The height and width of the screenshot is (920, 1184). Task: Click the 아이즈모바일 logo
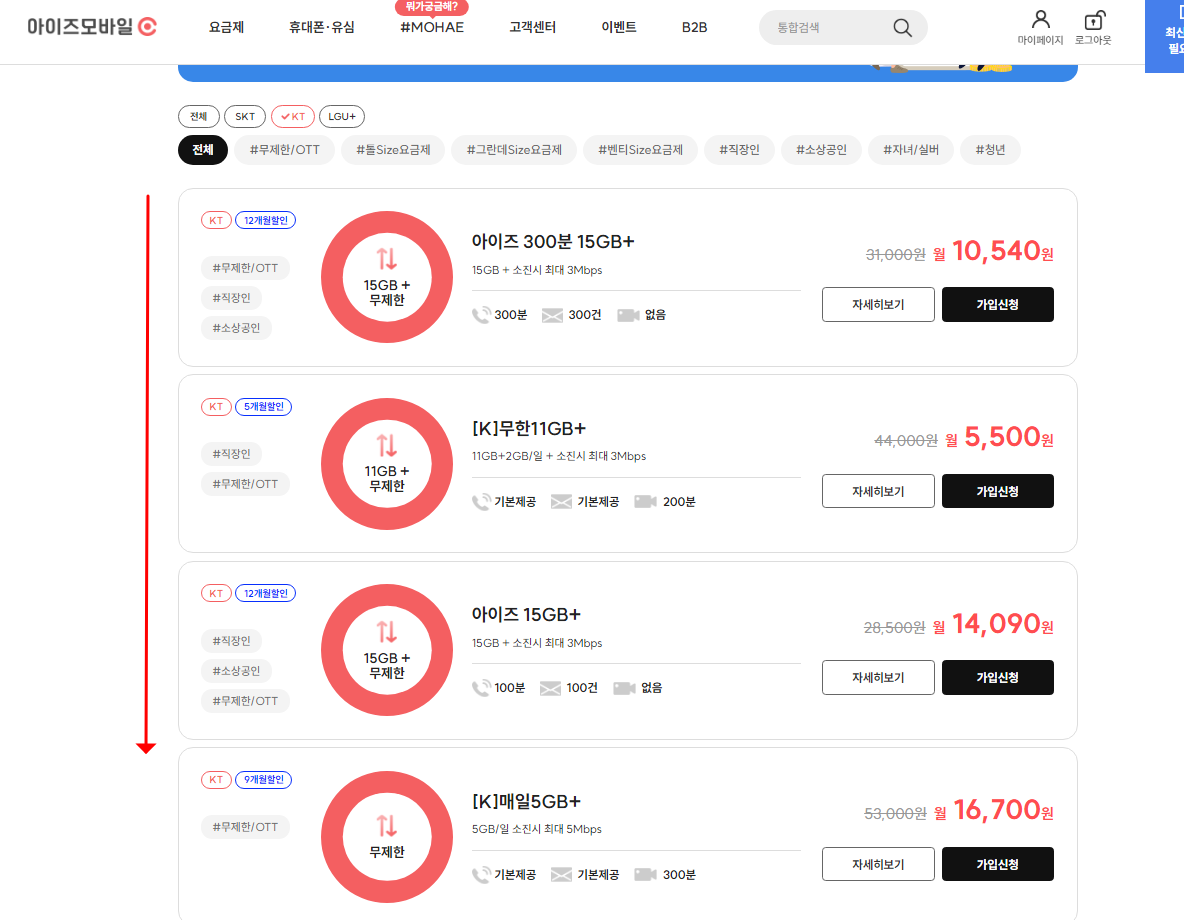point(92,27)
